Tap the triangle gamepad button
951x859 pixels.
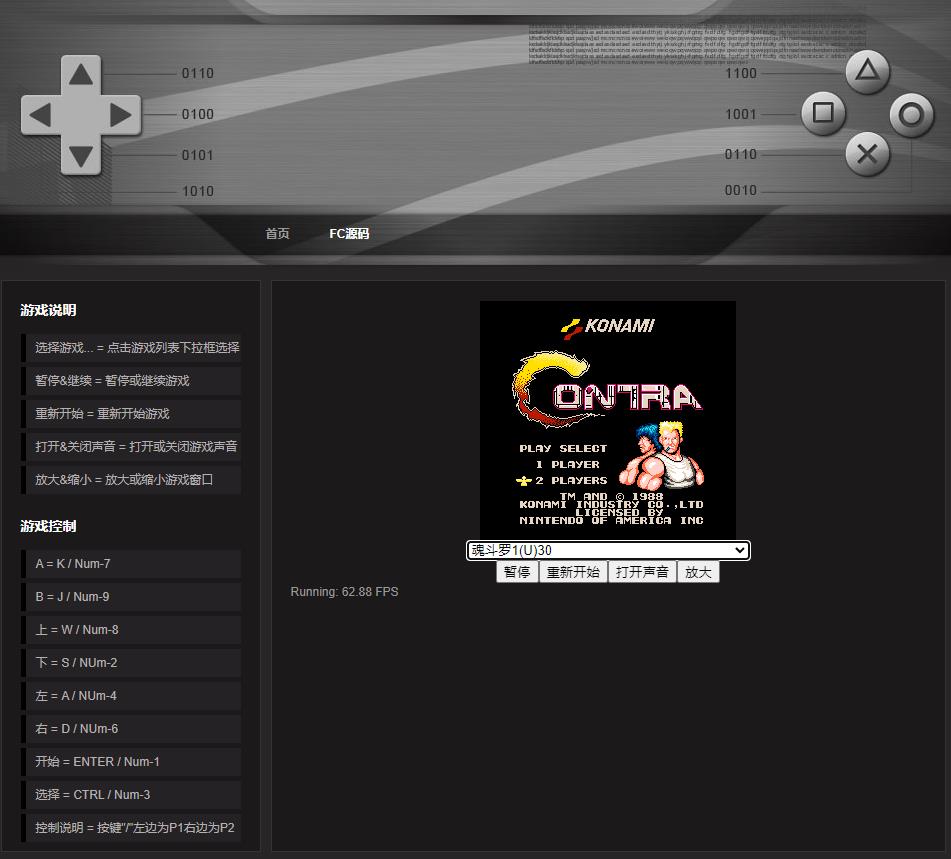(x=867, y=72)
